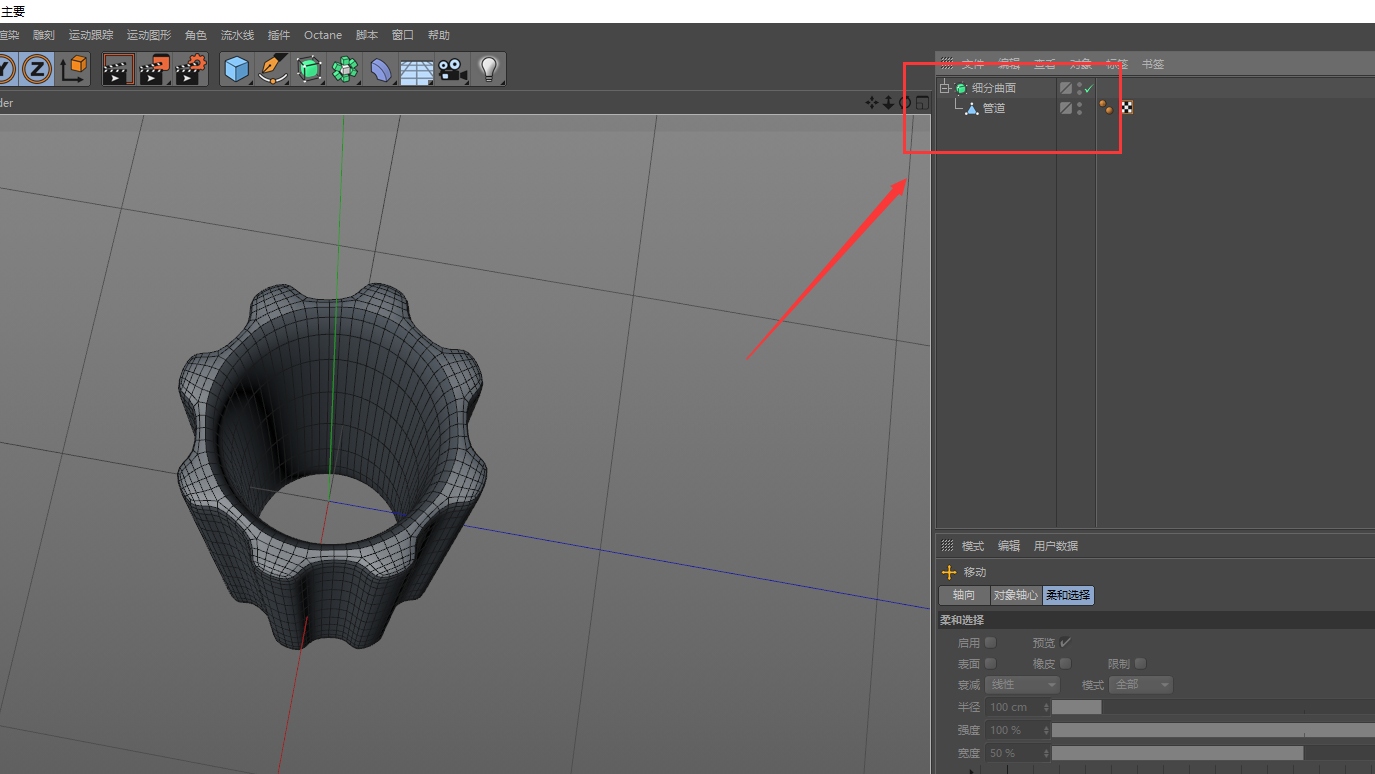Add a blue cube primitive object

(236, 69)
